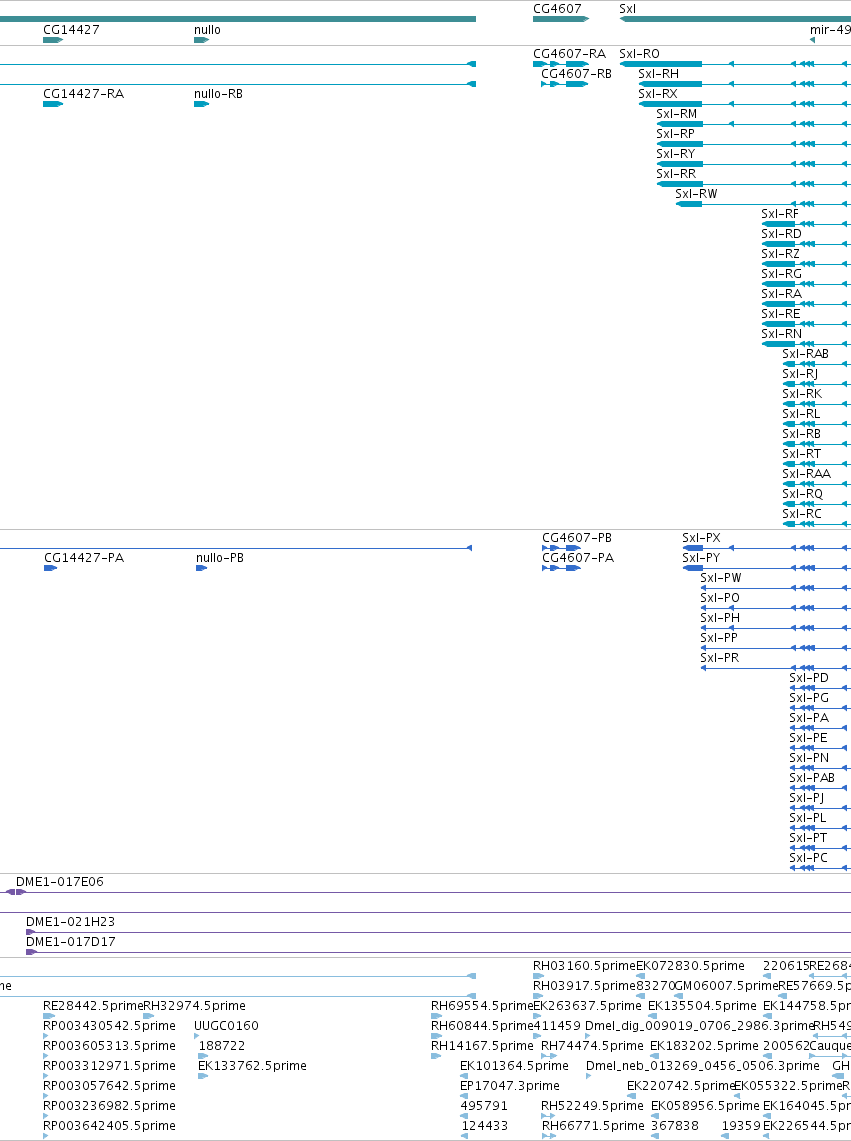
Task: Click the Sxl gene label
Action: click(628, 9)
